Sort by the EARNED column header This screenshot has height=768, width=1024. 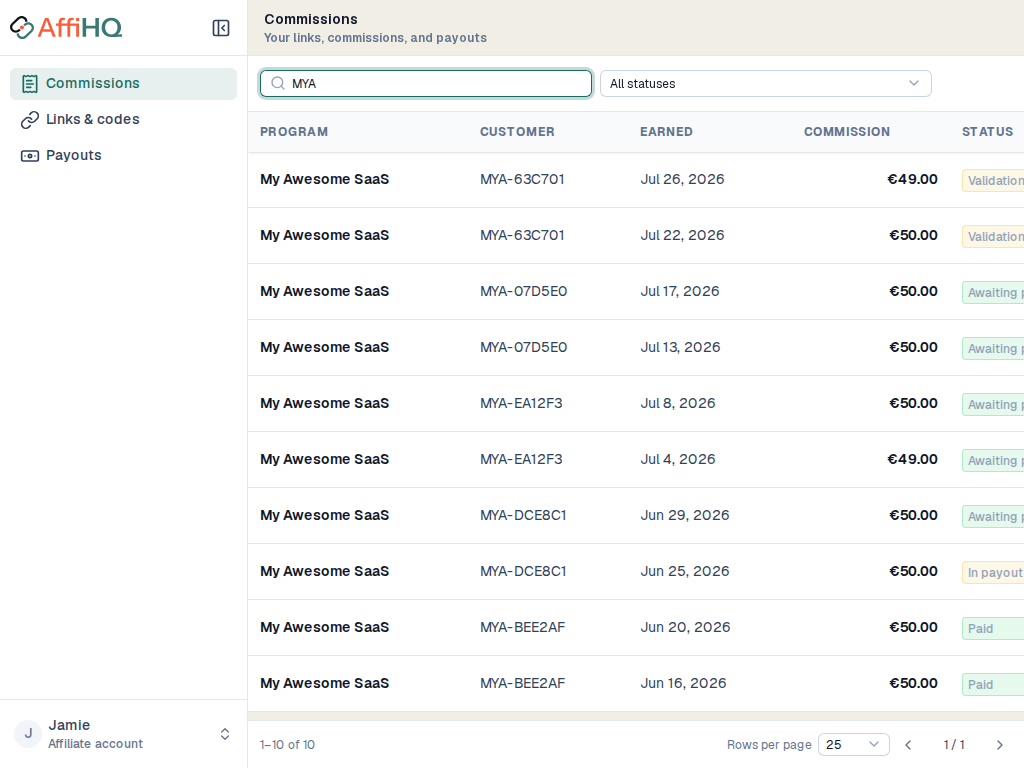point(666,132)
